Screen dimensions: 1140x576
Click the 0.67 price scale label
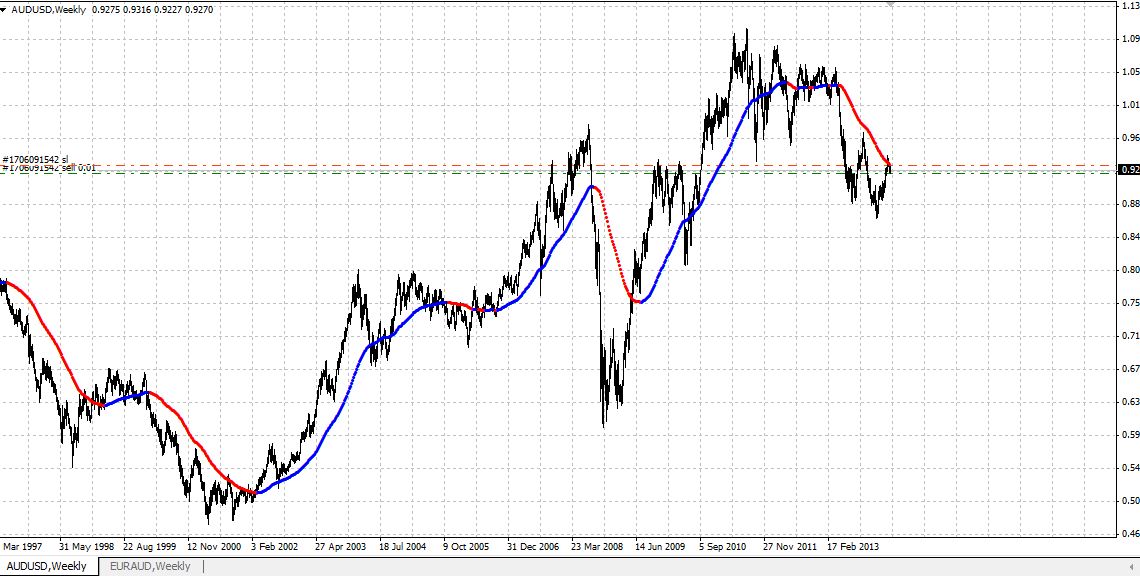click(1131, 369)
